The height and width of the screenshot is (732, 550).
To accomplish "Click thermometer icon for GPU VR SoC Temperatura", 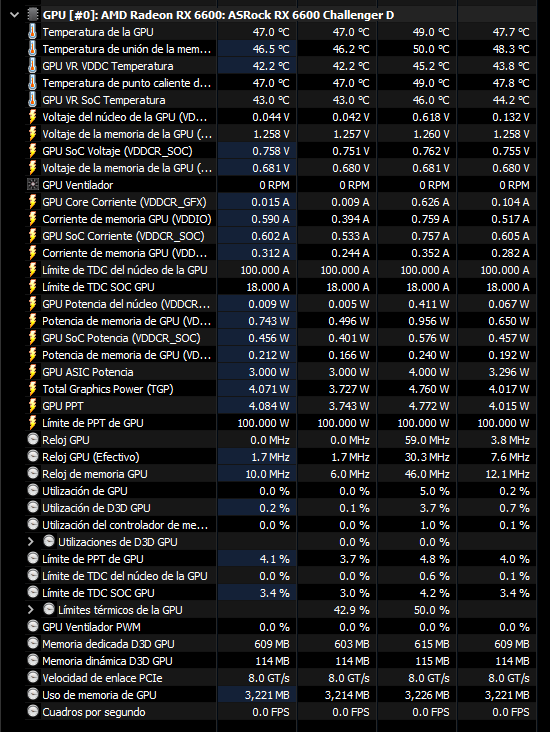I will [32, 100].
